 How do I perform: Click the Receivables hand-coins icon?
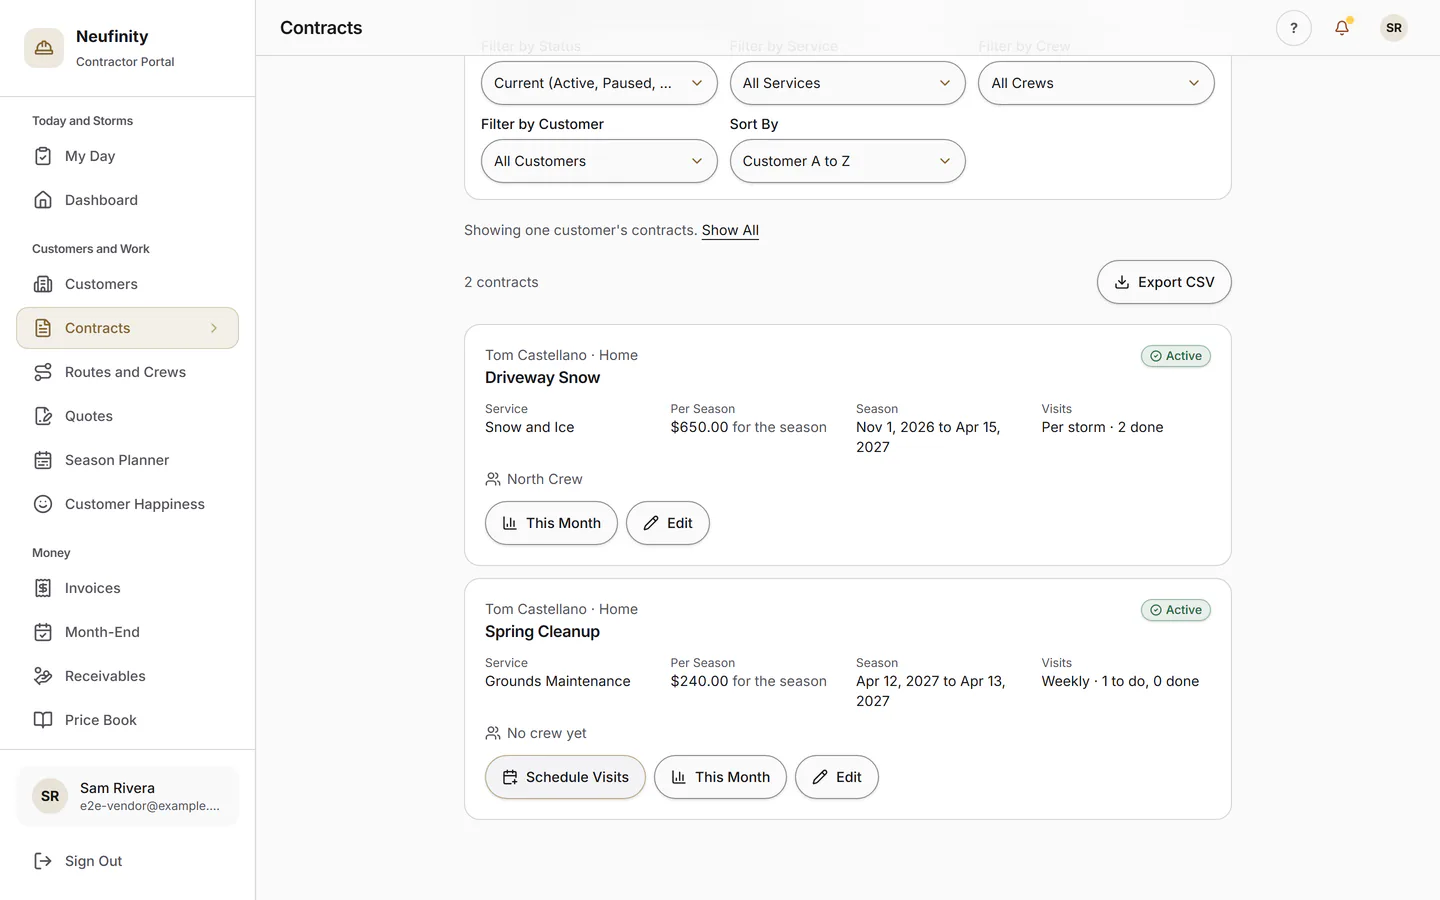pos(43,676)
